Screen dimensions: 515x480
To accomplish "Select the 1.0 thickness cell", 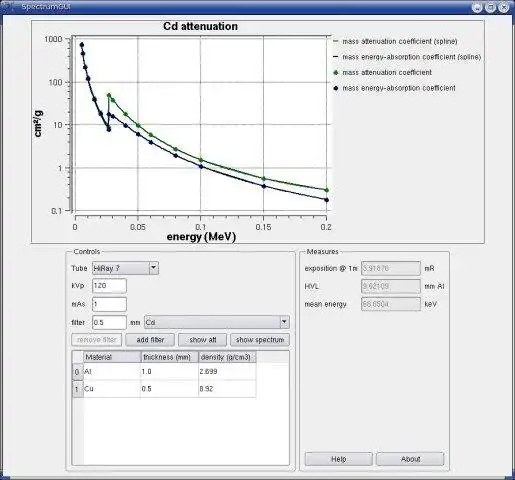I will click(169, 371).
